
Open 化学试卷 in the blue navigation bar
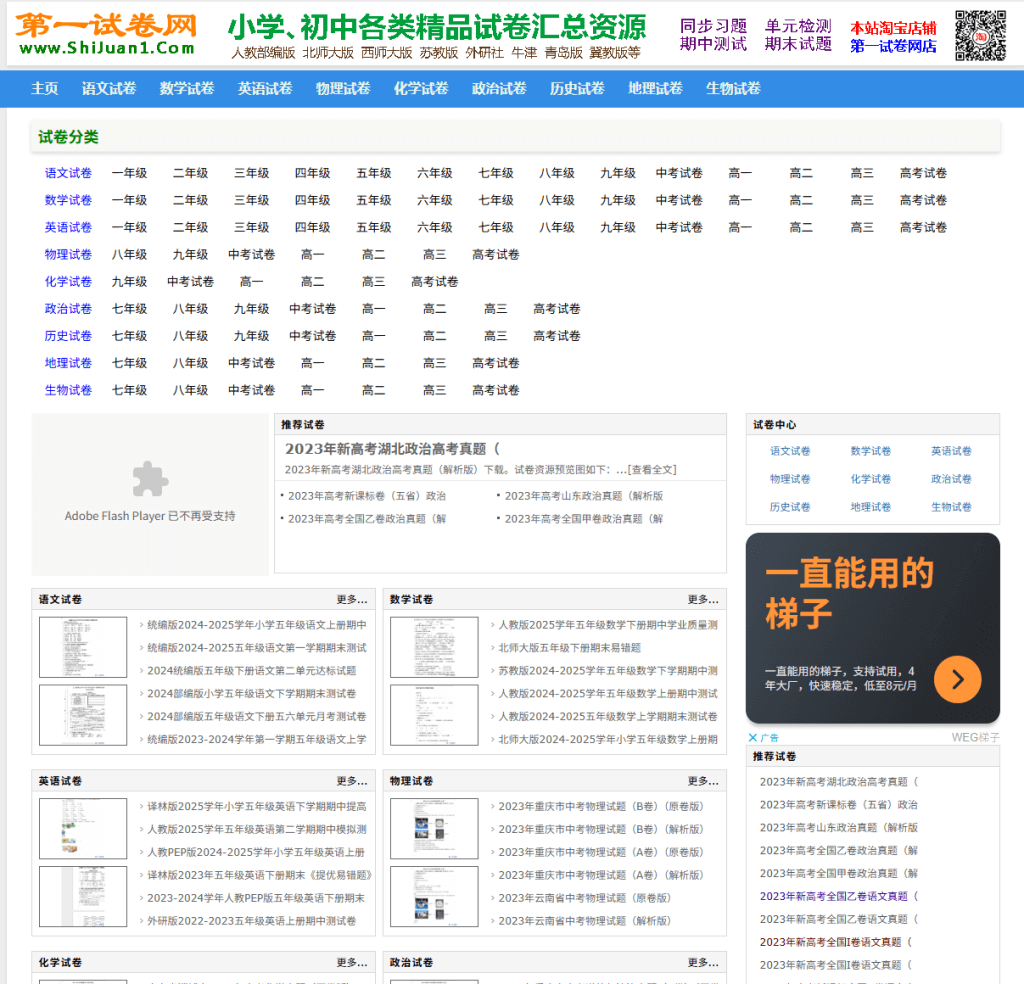421,89
